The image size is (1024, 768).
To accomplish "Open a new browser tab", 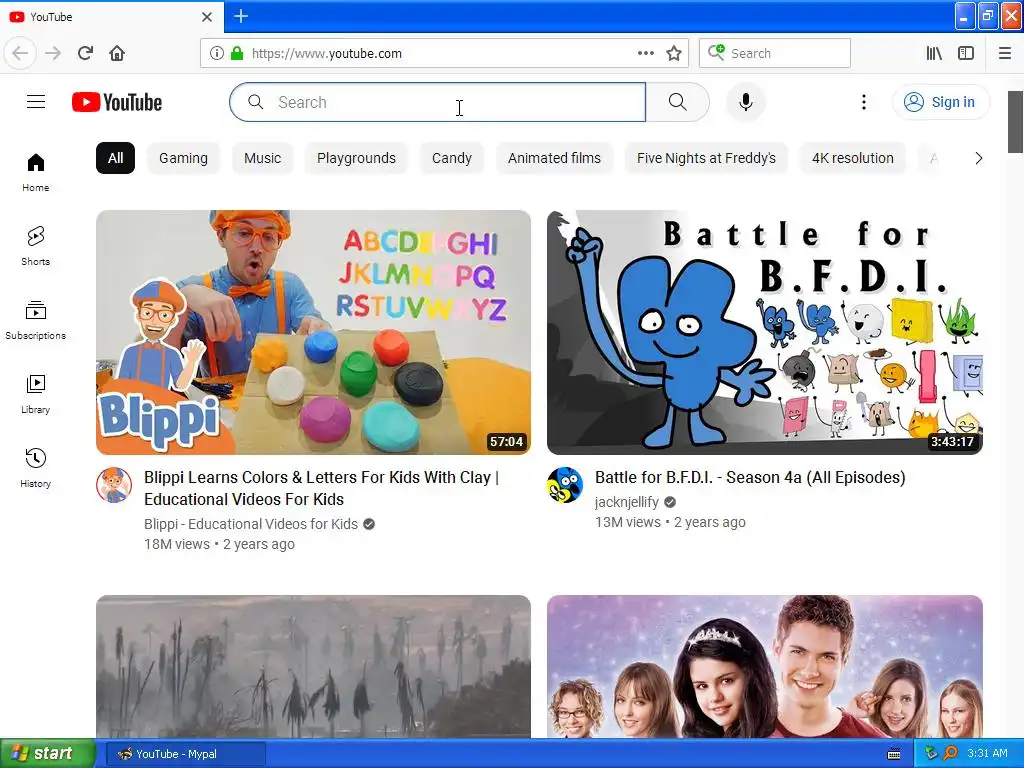I will pos(241,16).
